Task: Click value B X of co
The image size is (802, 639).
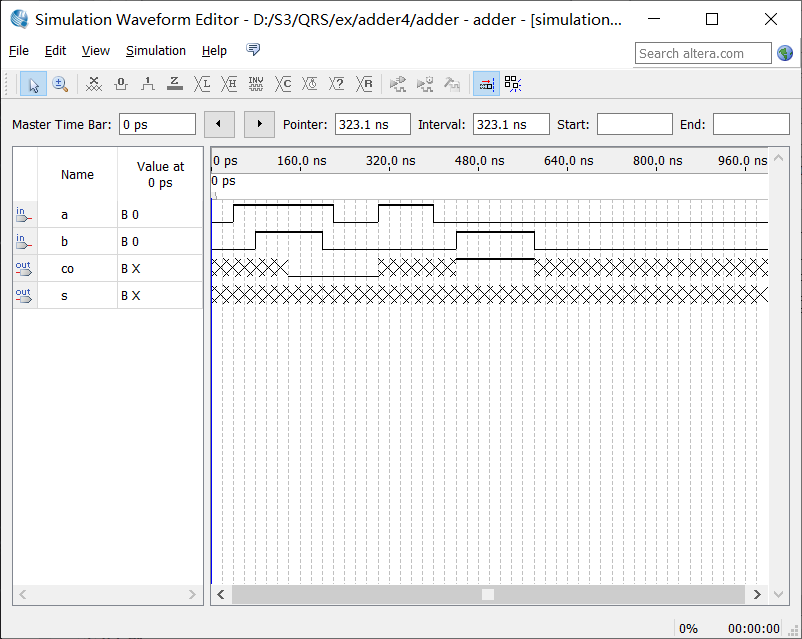Action: tap(130, 269)
